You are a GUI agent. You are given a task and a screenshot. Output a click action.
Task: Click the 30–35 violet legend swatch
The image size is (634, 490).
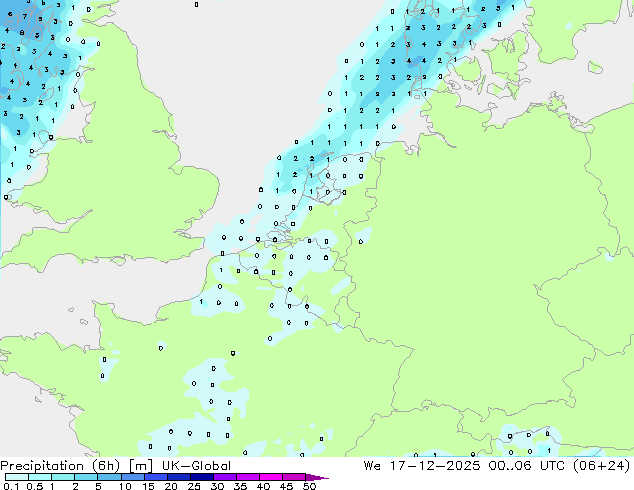[x=224, y=477]
